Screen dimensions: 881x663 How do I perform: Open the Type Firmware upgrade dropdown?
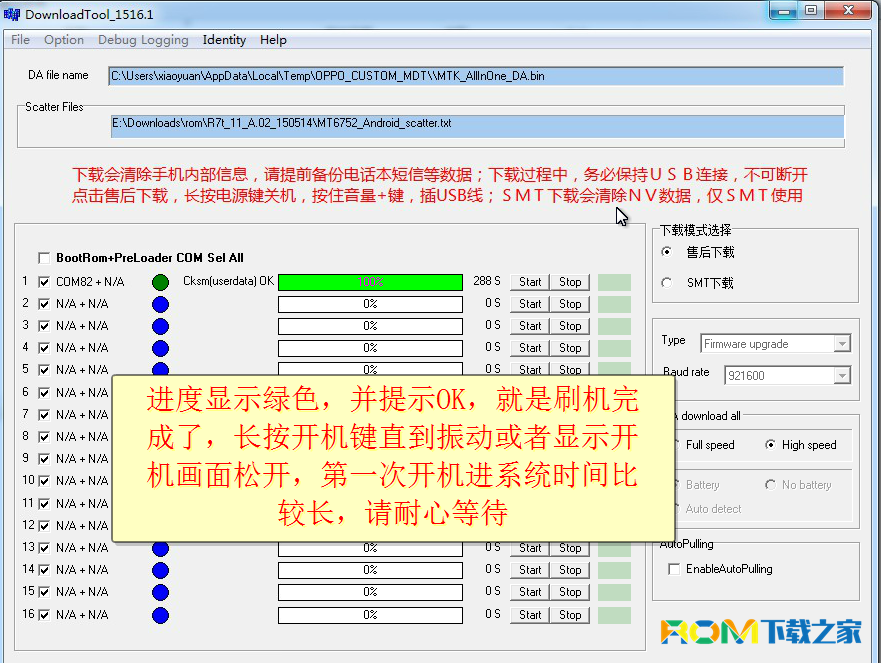point(842,343)
